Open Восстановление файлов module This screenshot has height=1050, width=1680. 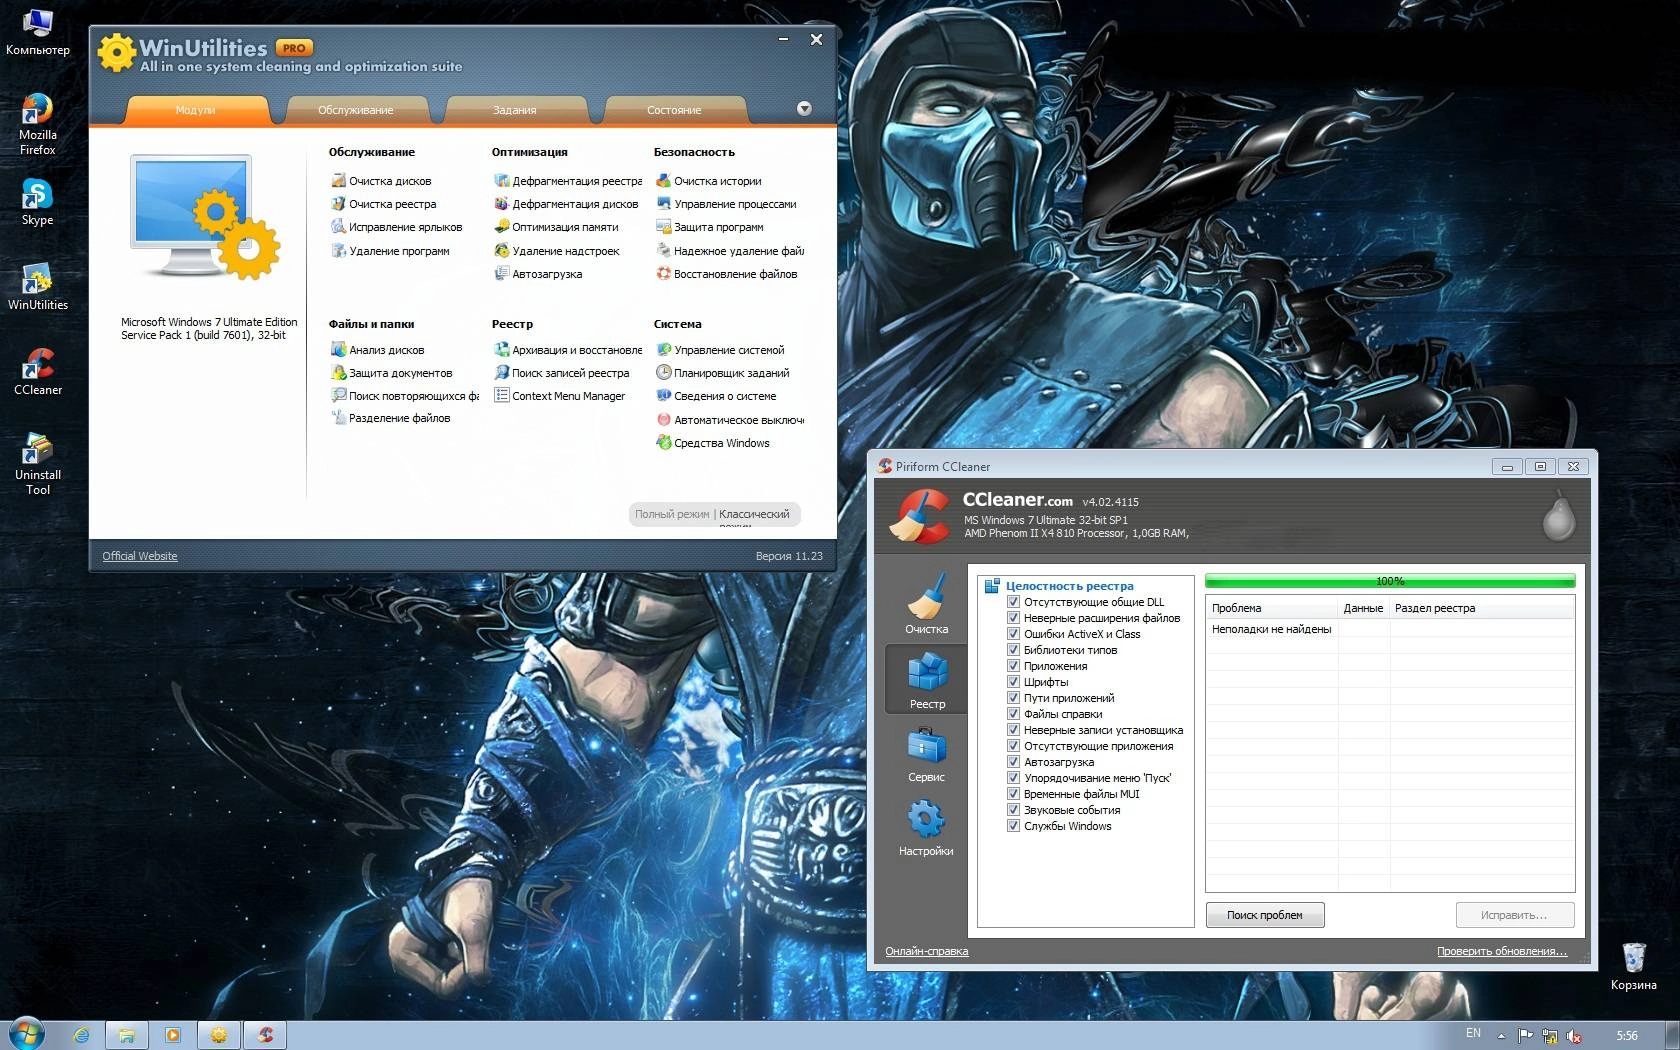(x=727, y=274)
